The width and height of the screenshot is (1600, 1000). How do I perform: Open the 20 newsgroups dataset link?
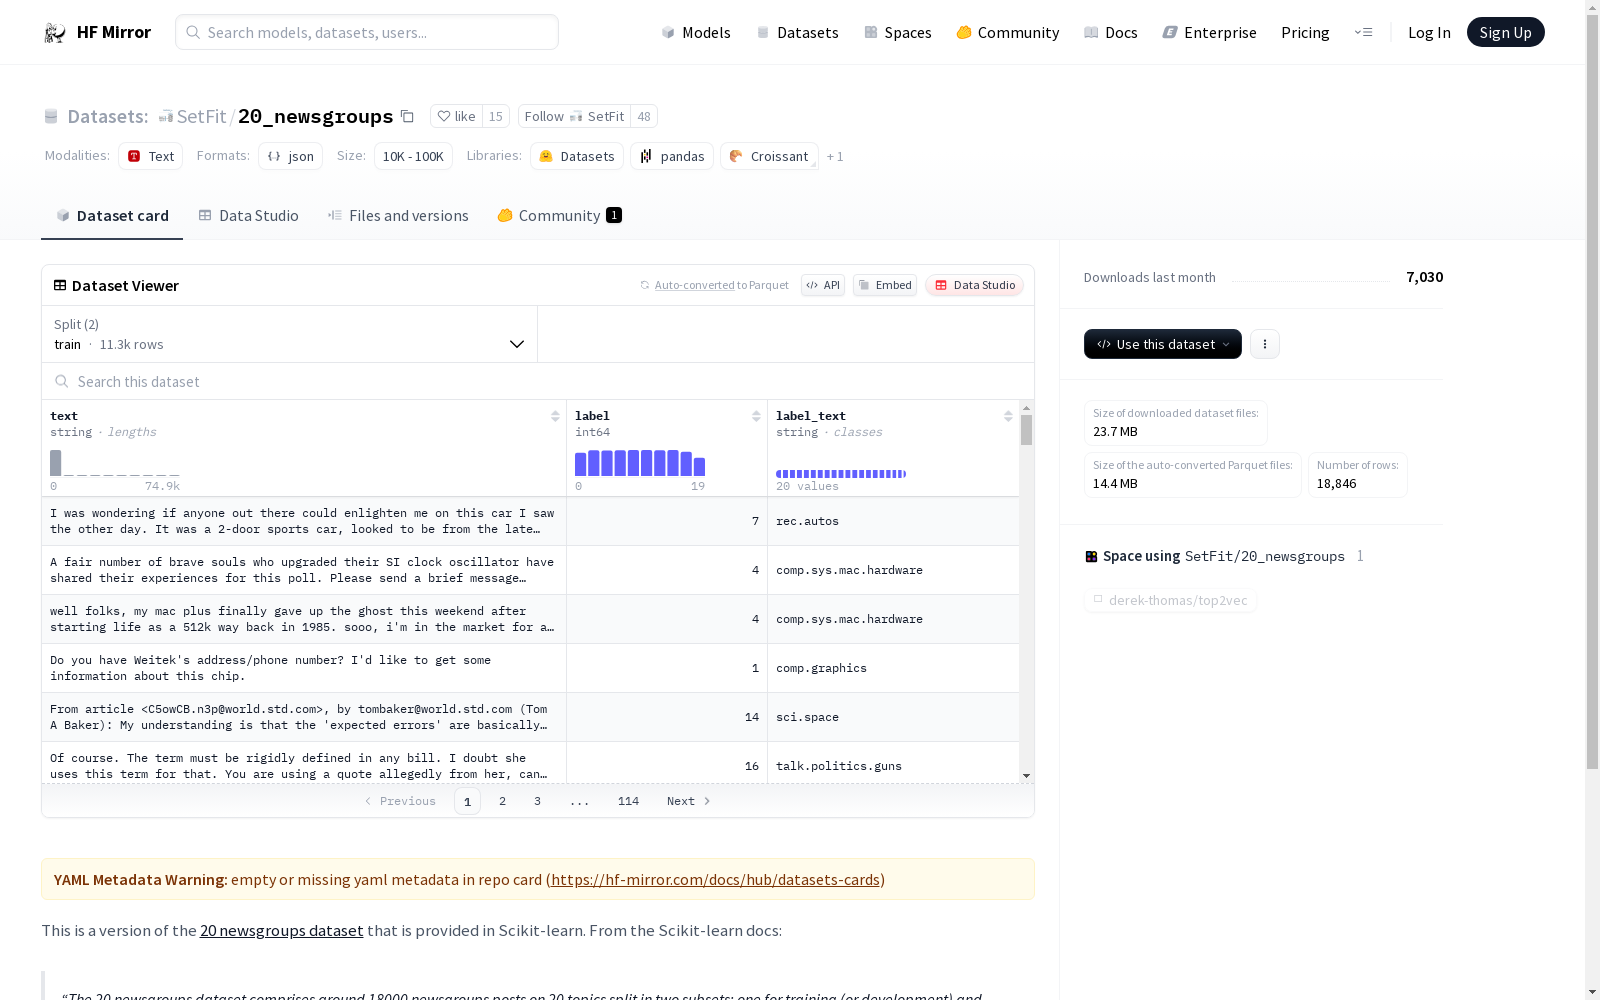point(281,931)
